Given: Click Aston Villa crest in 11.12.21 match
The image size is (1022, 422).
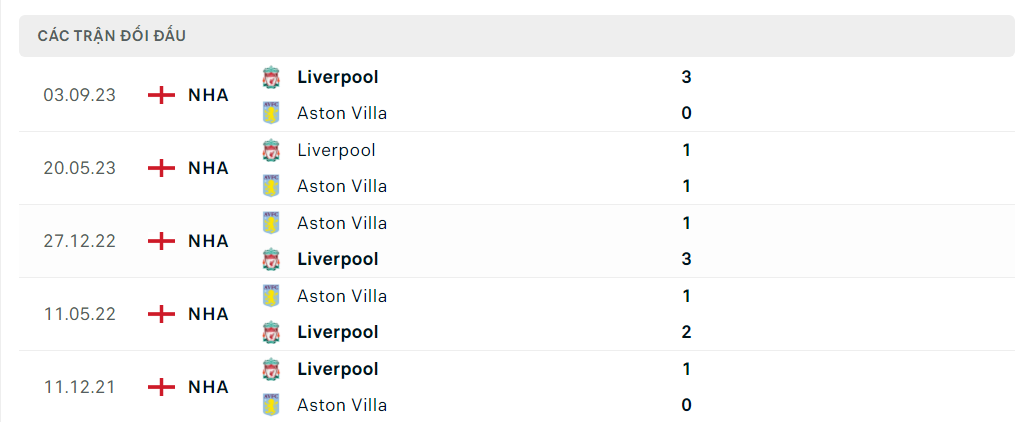Looking at the screenshot, I should [x=271, y=405].
